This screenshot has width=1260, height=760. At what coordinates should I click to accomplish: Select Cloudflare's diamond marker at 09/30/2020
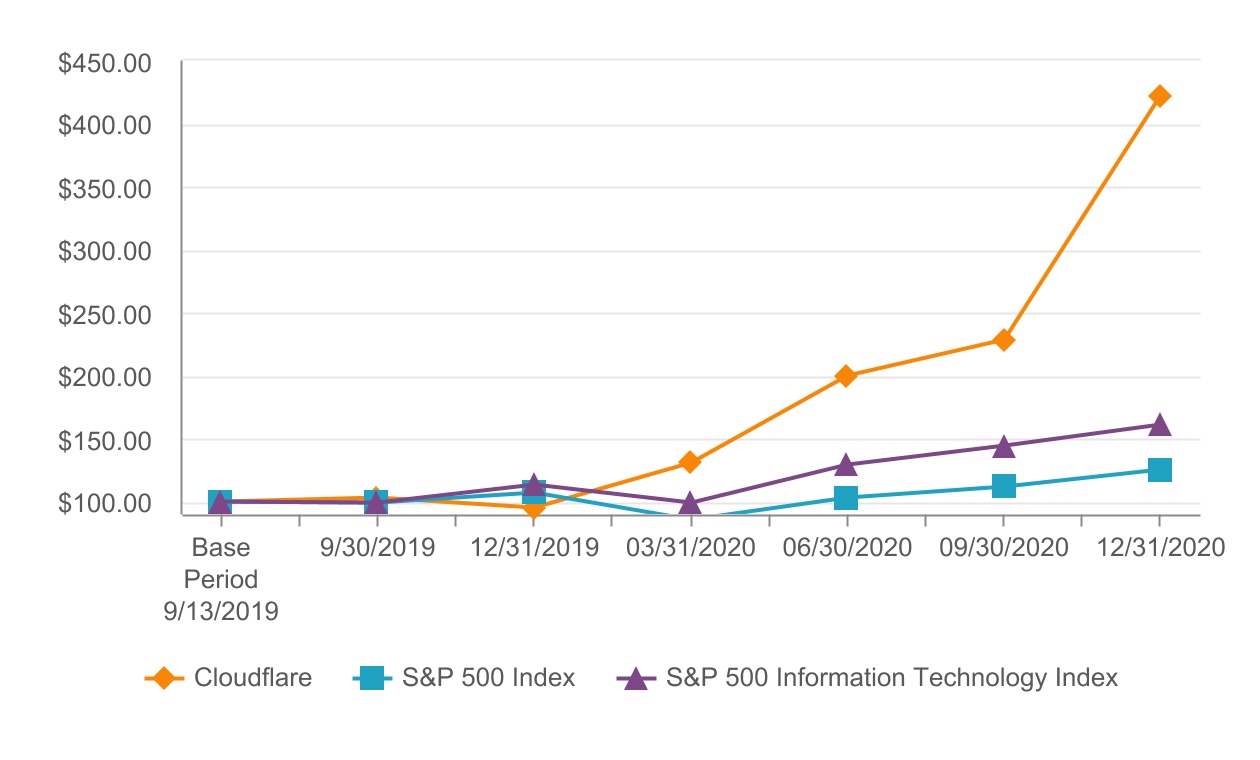pyautogui.click(x=1003, y=340)
